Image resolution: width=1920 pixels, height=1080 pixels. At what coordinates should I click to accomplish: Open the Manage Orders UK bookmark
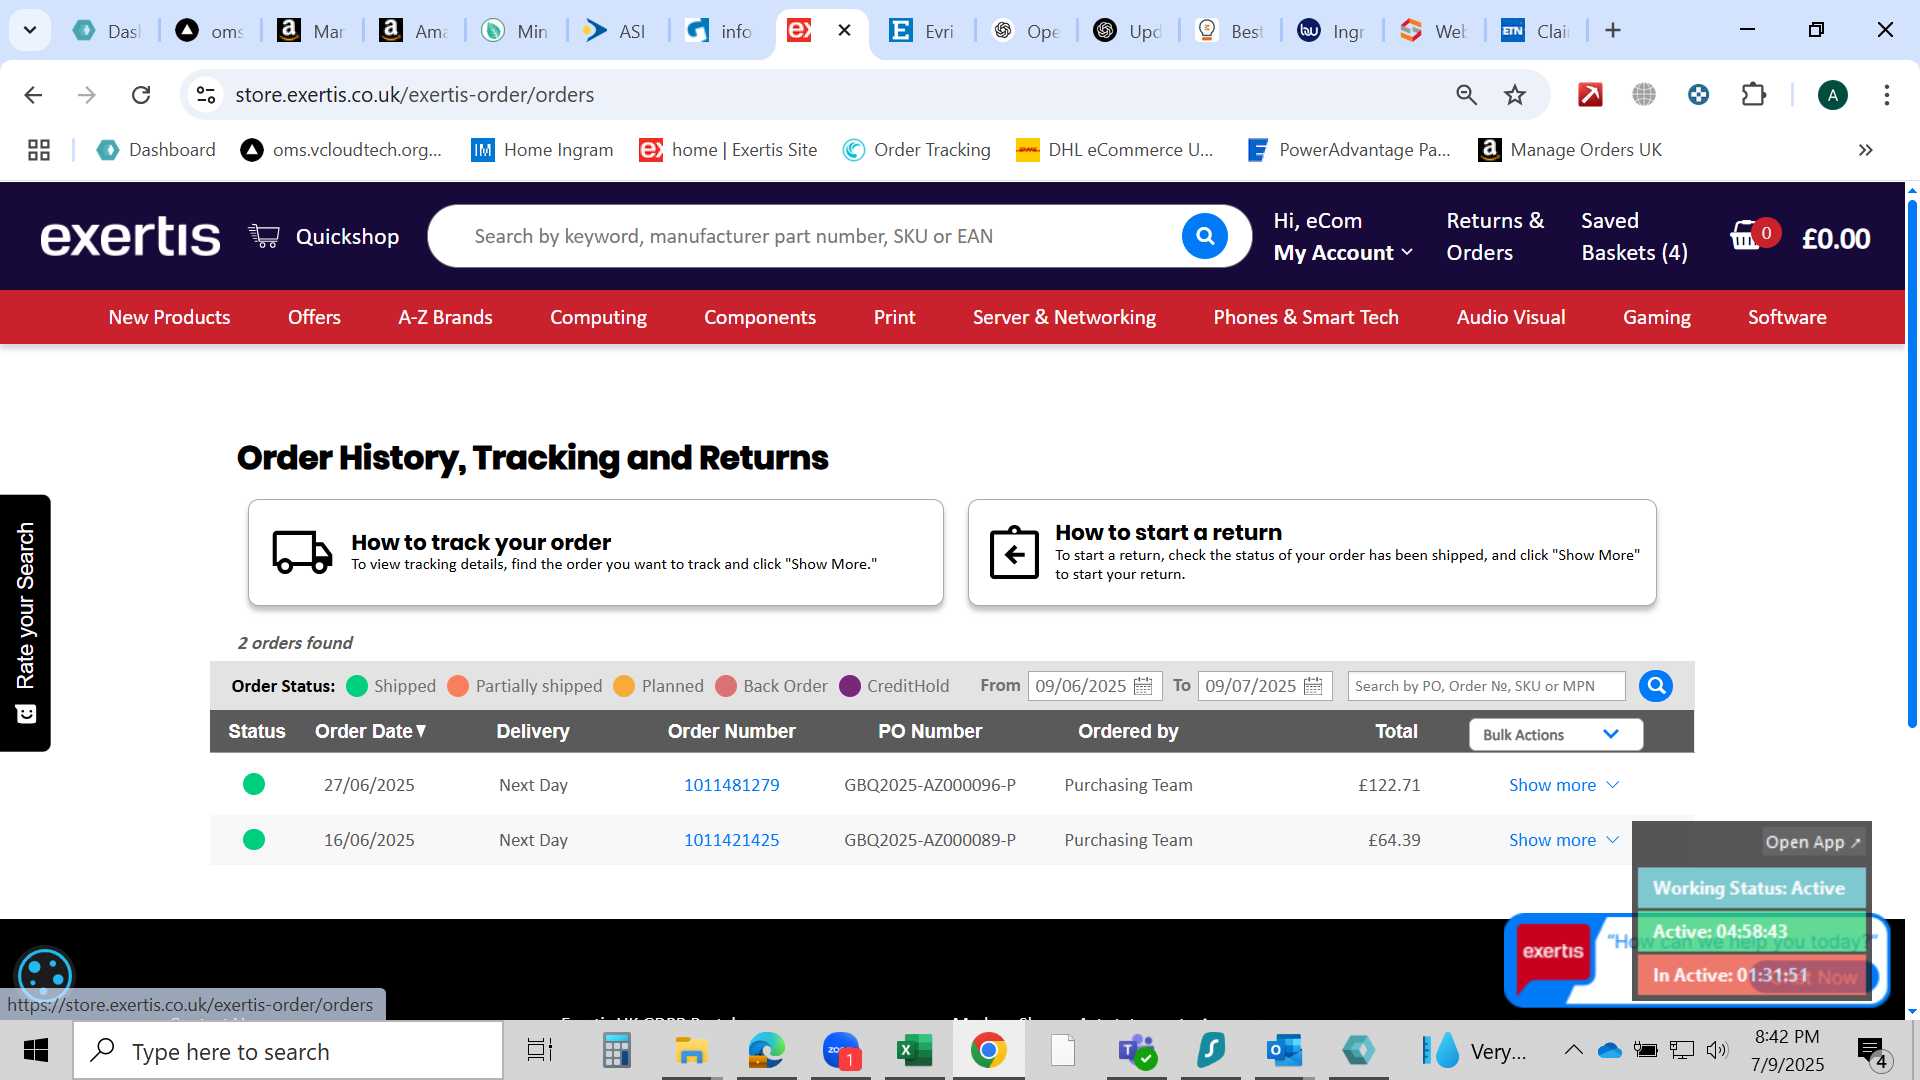[x=1570, y=150]
